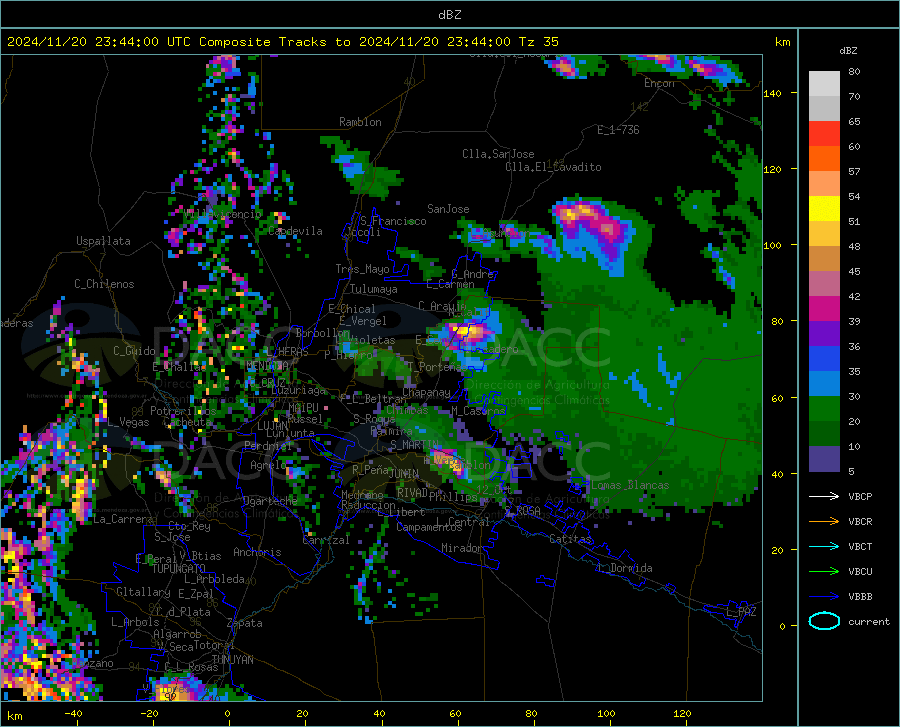
Task: Click the light blue 35 dBZ swatch
Action: tap(824, 384)
